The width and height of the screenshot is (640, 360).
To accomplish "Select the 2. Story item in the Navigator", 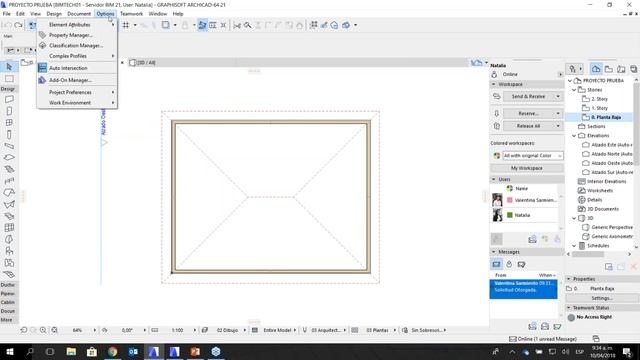I will point(599,99).
